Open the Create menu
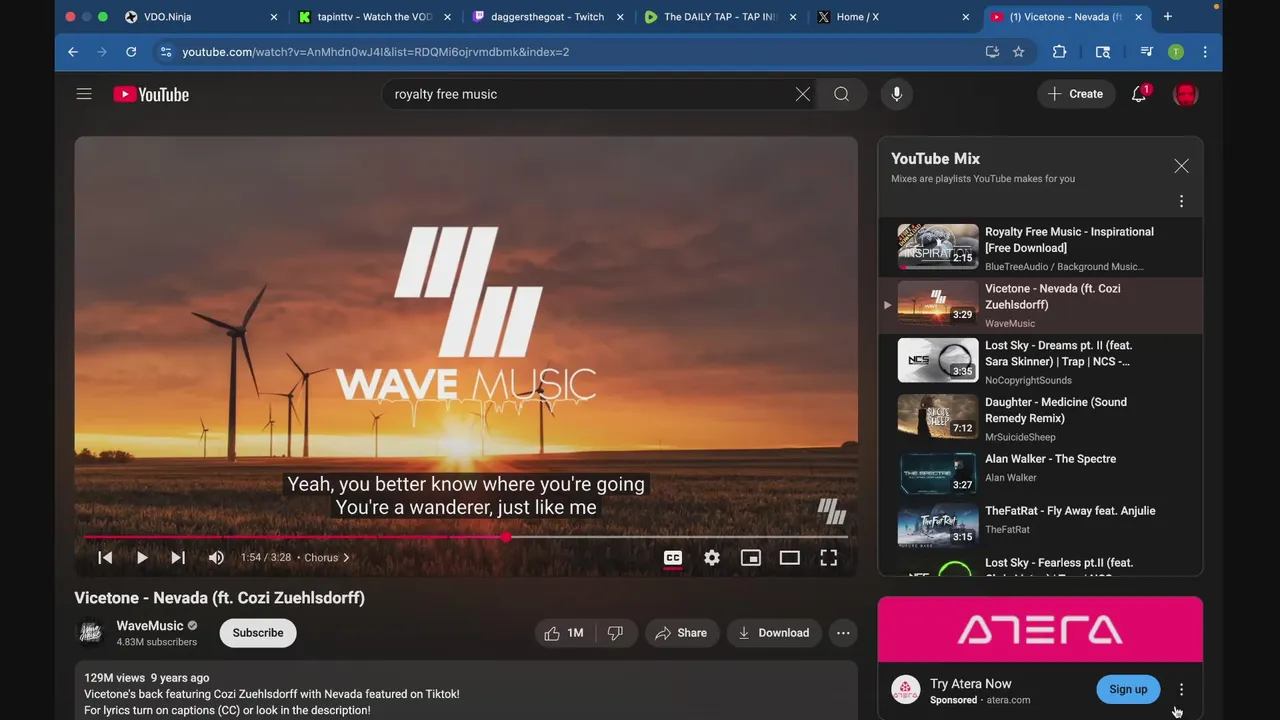1280x720 pixels. pyautogui.click(x=1076, y=94)
